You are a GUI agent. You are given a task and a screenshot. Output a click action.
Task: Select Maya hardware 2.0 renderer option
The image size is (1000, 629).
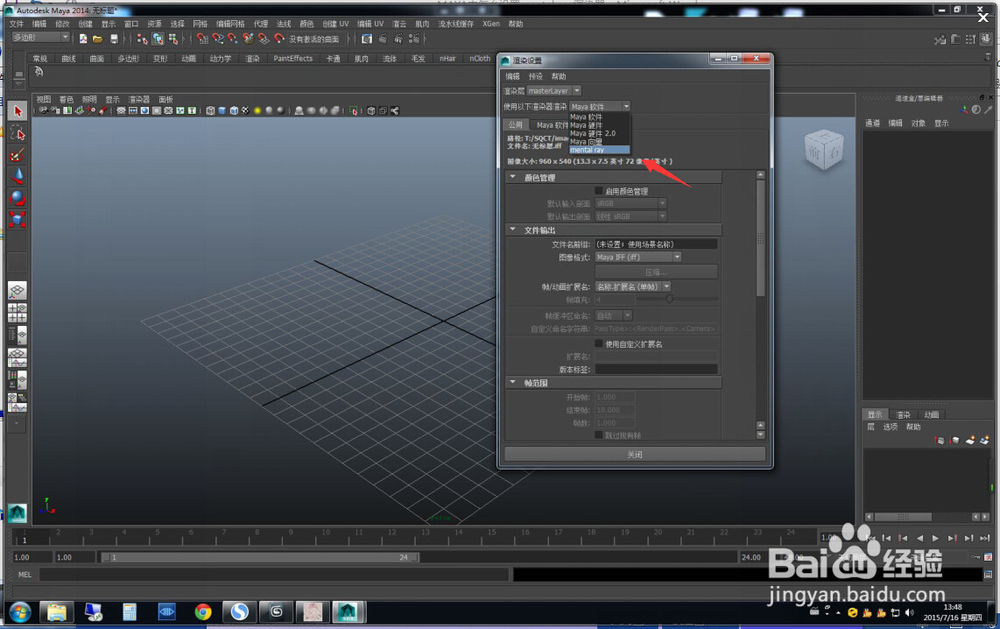point(599,133)
